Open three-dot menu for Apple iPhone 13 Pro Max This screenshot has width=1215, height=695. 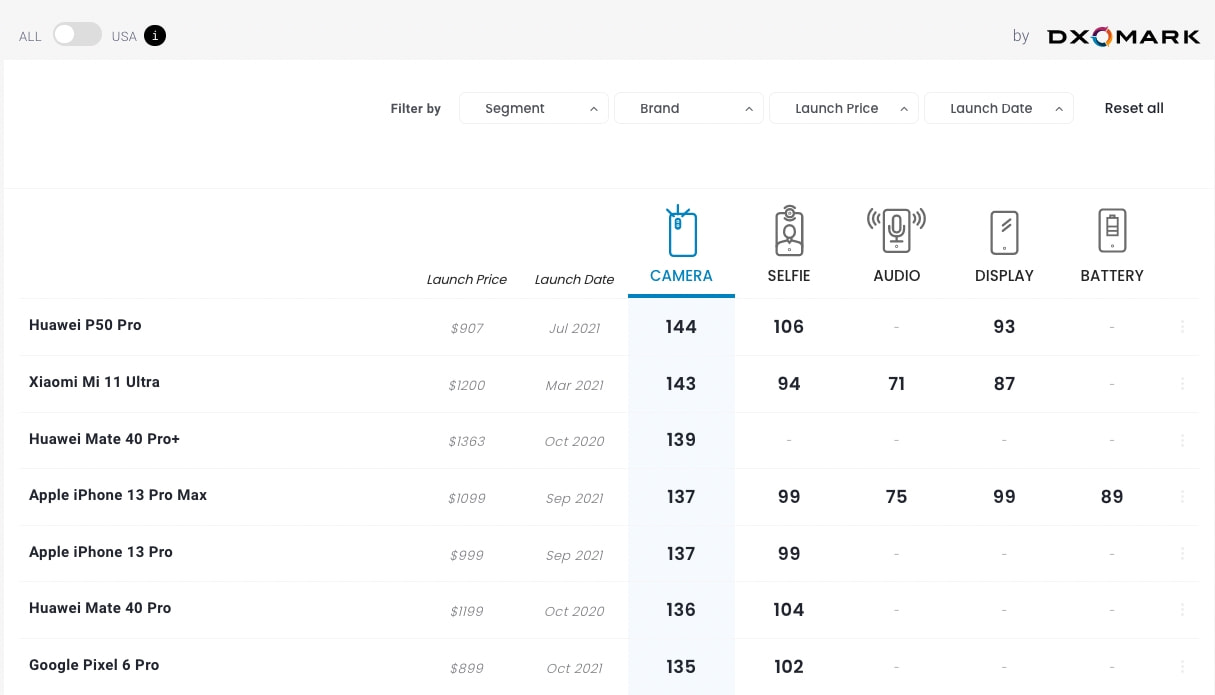pyautogui.click(x=1182, y=497)
